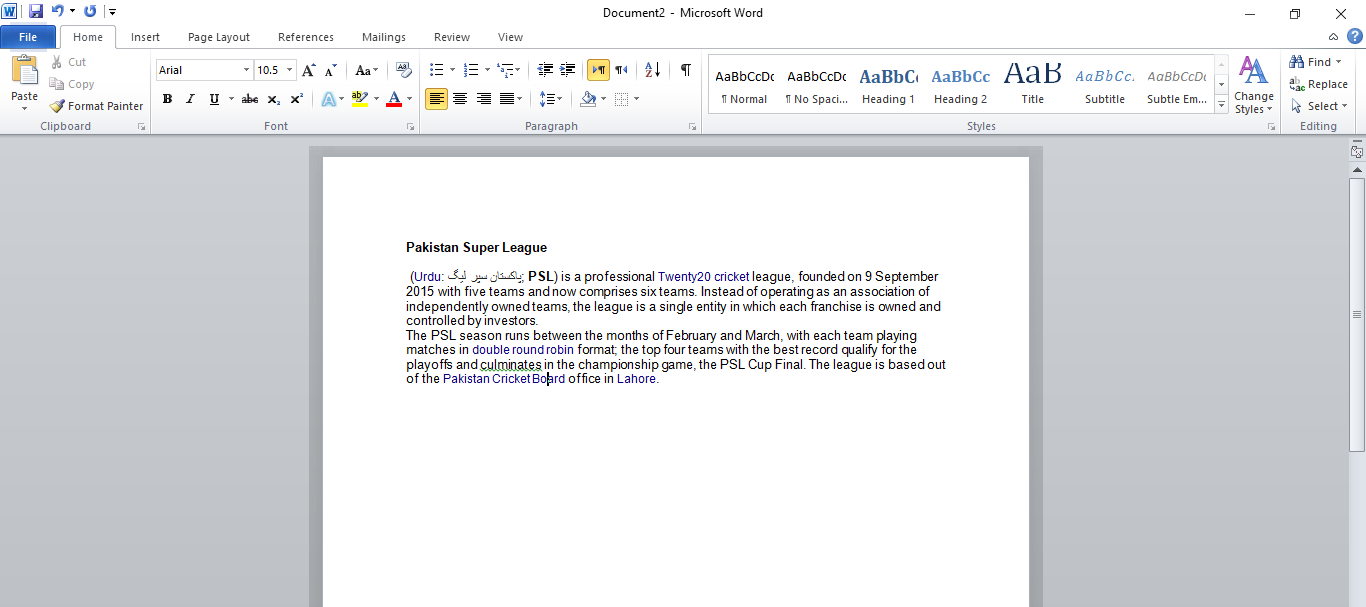Viewport: 1366px width, 607px height.
Task: Switch to the Page Layout tab
Action: pyautogui.click(x=219, y=37)
